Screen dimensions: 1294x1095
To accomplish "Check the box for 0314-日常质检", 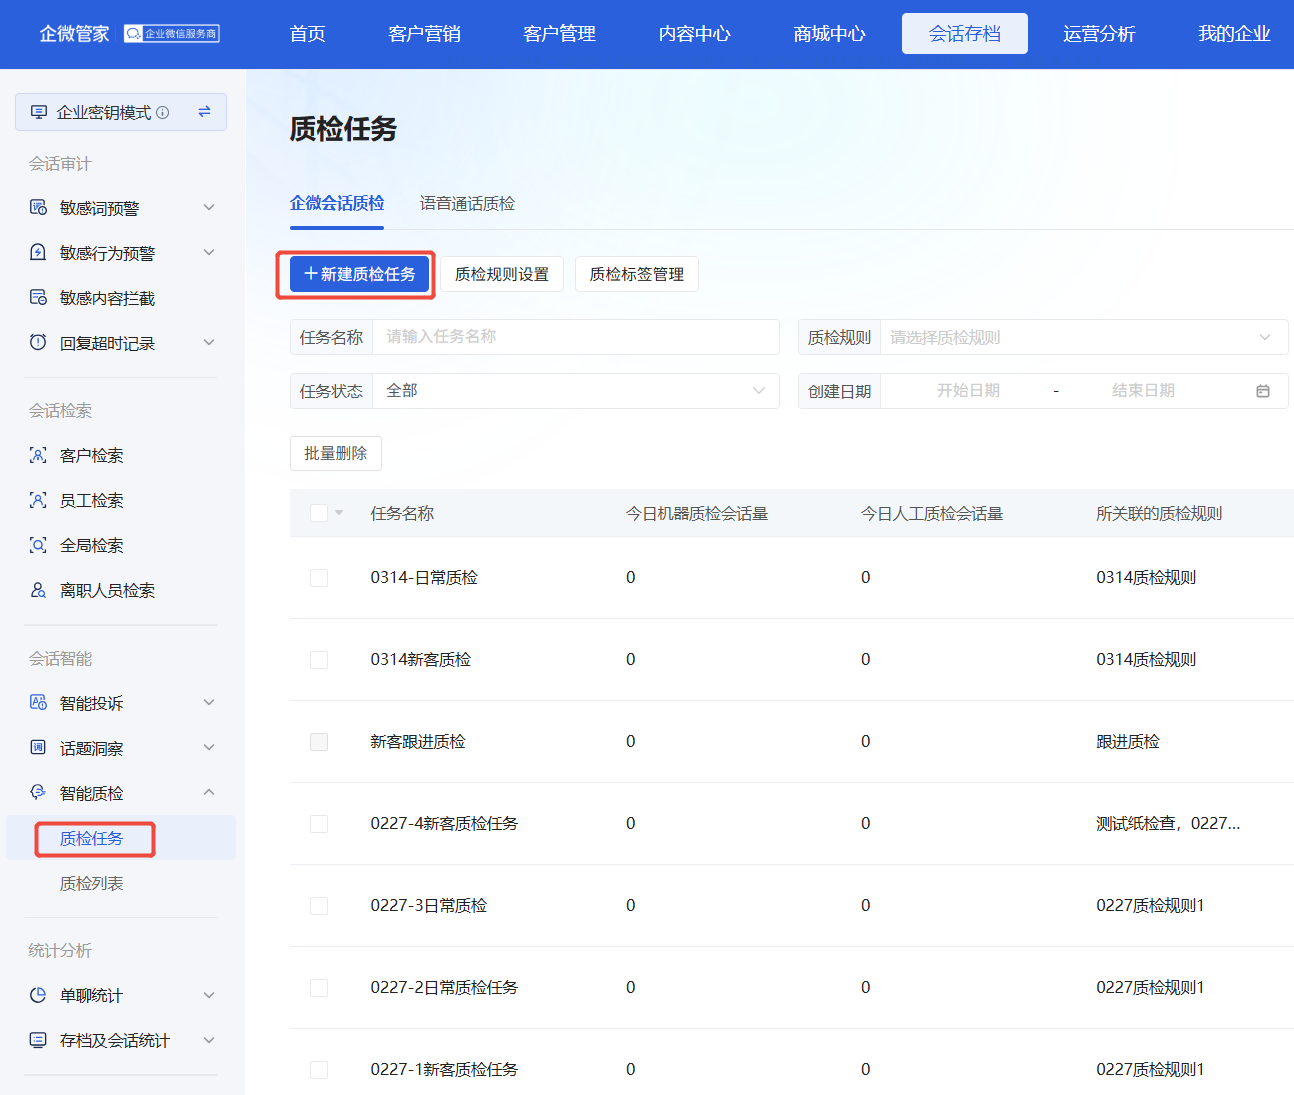I will tap(319, 578).
